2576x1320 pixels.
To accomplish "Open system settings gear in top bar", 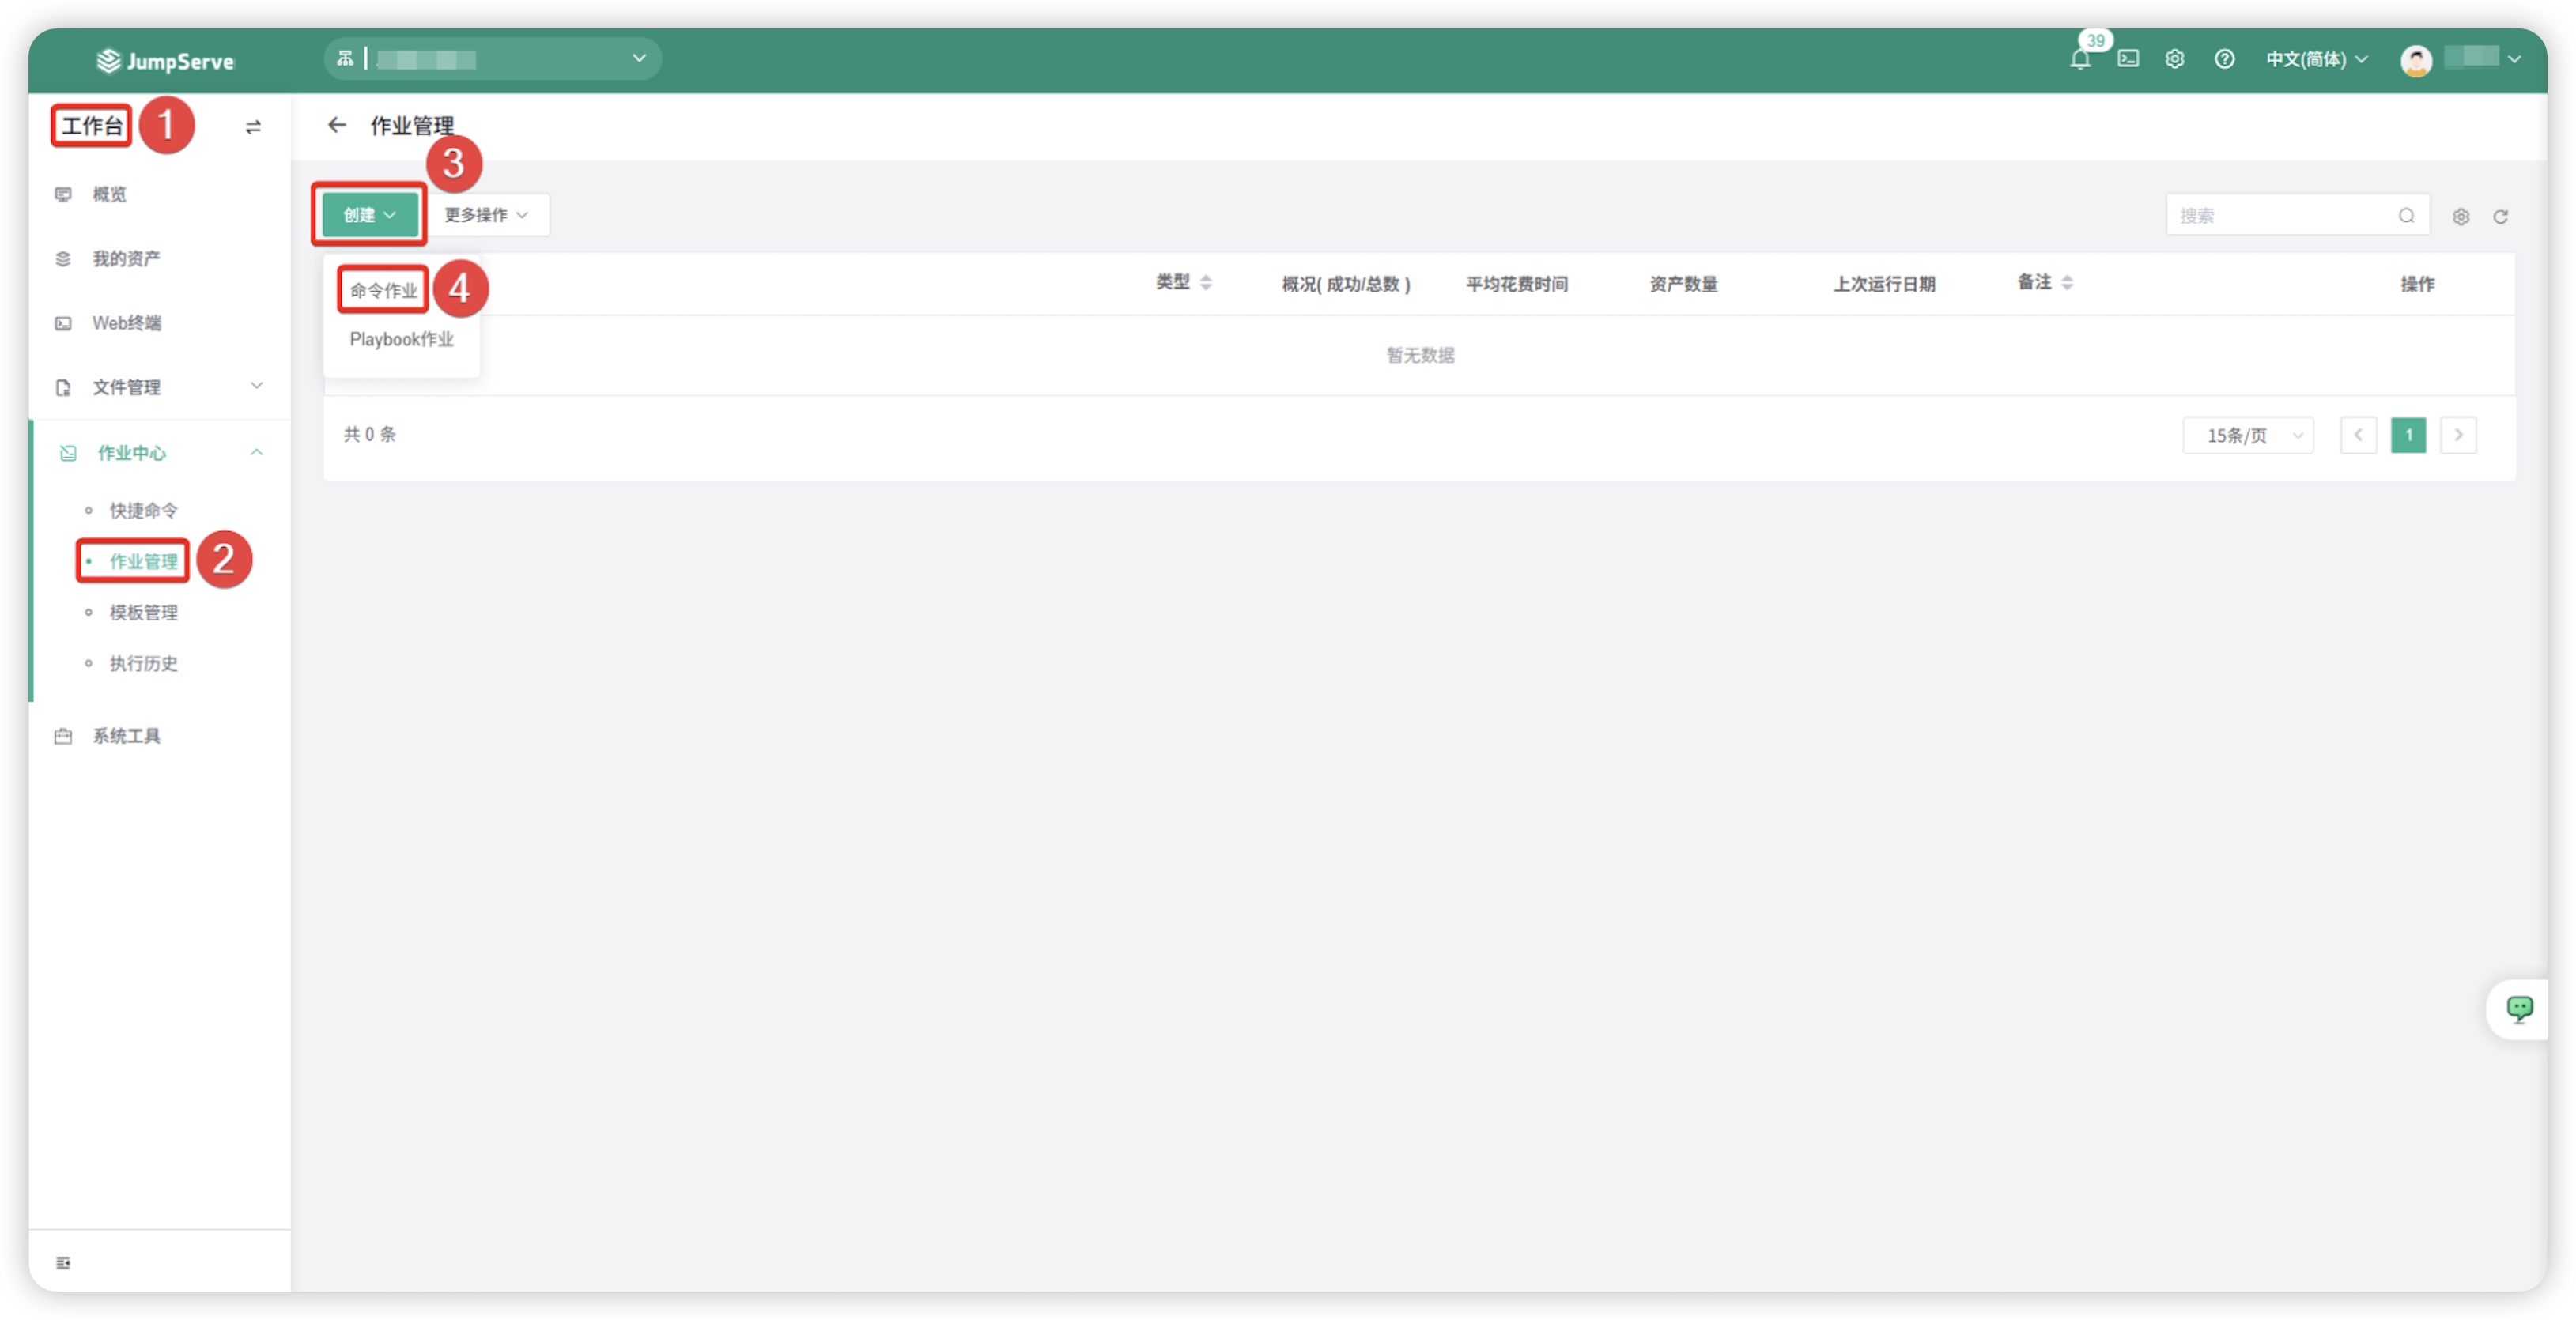I will point(2174,59).
